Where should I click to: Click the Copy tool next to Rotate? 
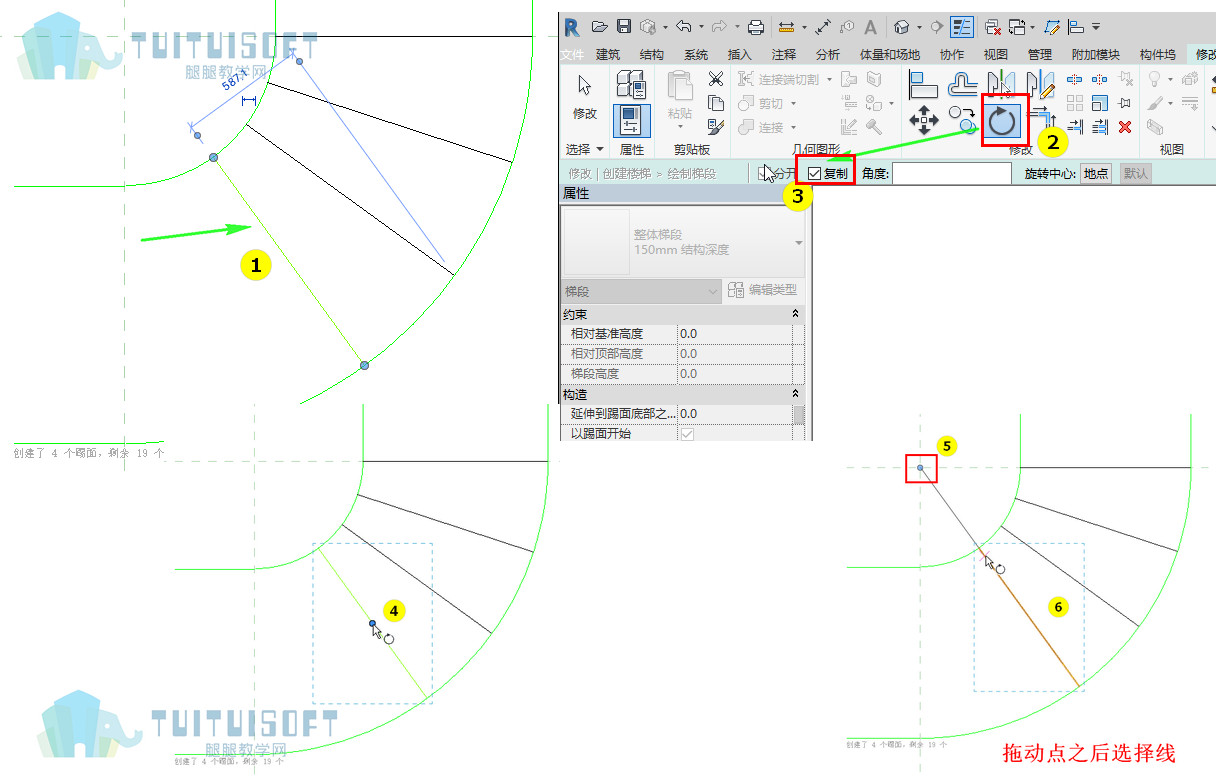pyautogui.click(x=962, y=121)
